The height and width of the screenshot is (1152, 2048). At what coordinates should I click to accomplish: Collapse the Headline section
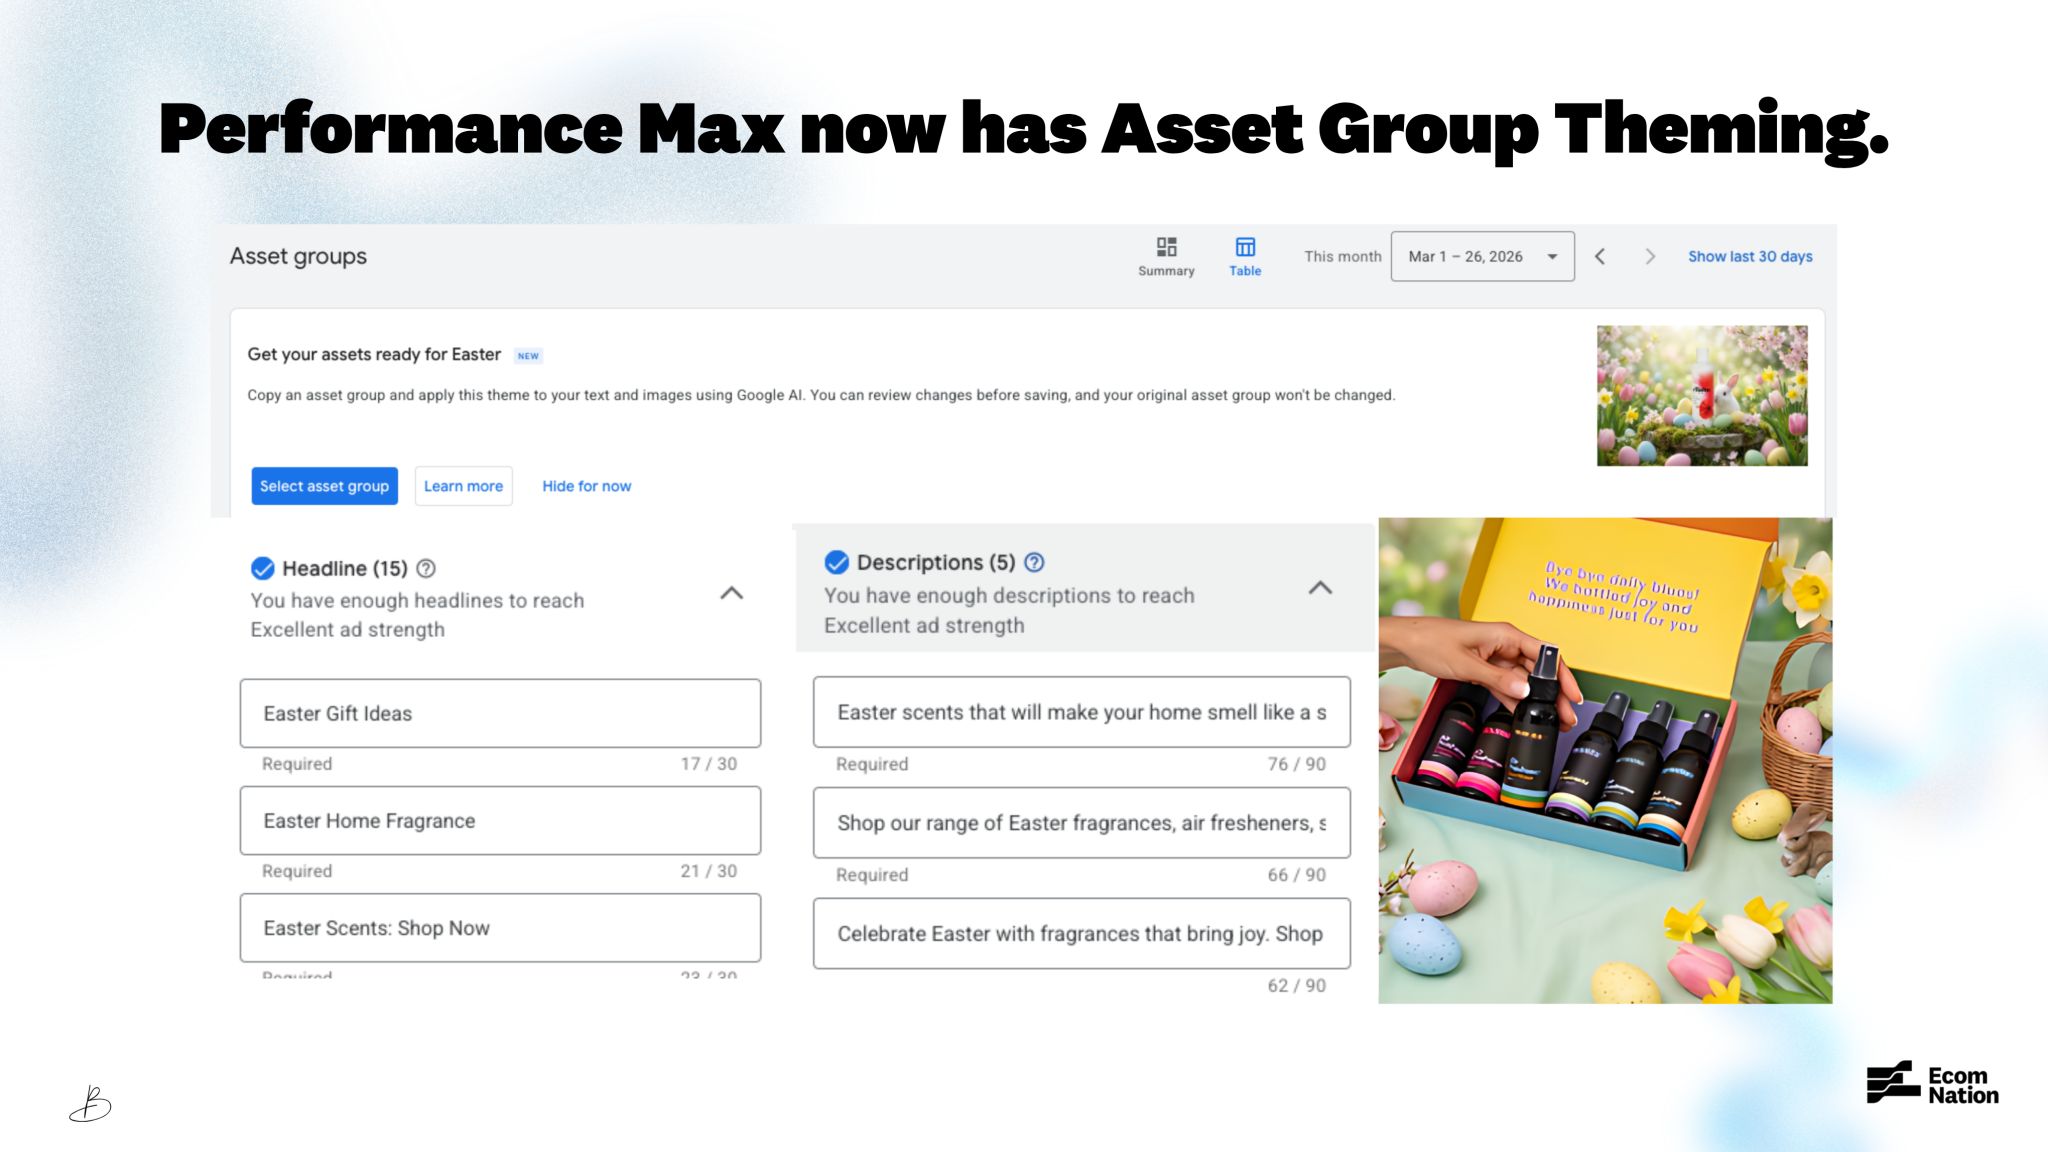tap(731, 594)
